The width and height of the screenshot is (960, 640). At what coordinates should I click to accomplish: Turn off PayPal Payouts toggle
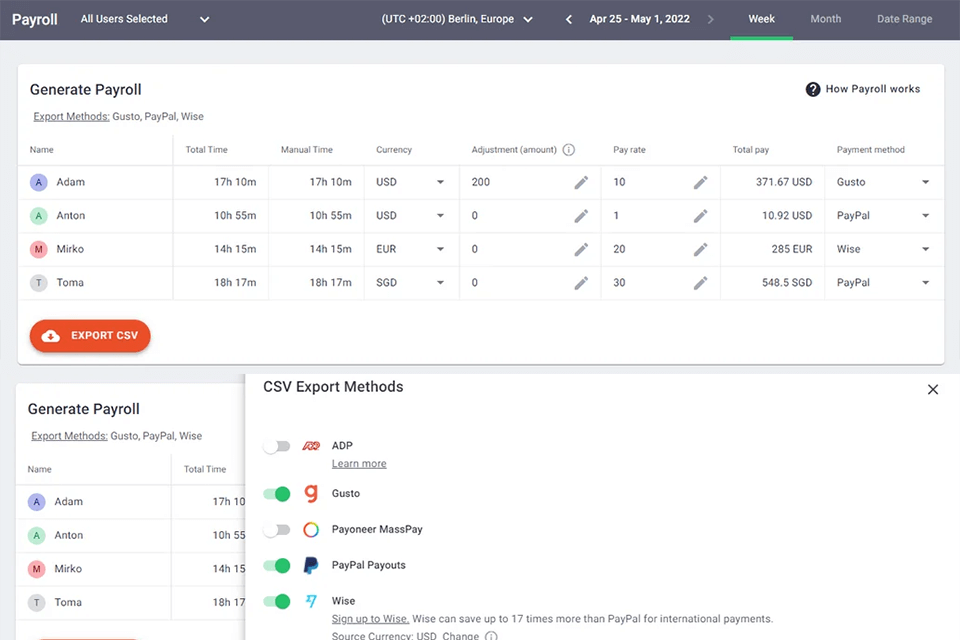pyautogui.click(x=277, y=565)
